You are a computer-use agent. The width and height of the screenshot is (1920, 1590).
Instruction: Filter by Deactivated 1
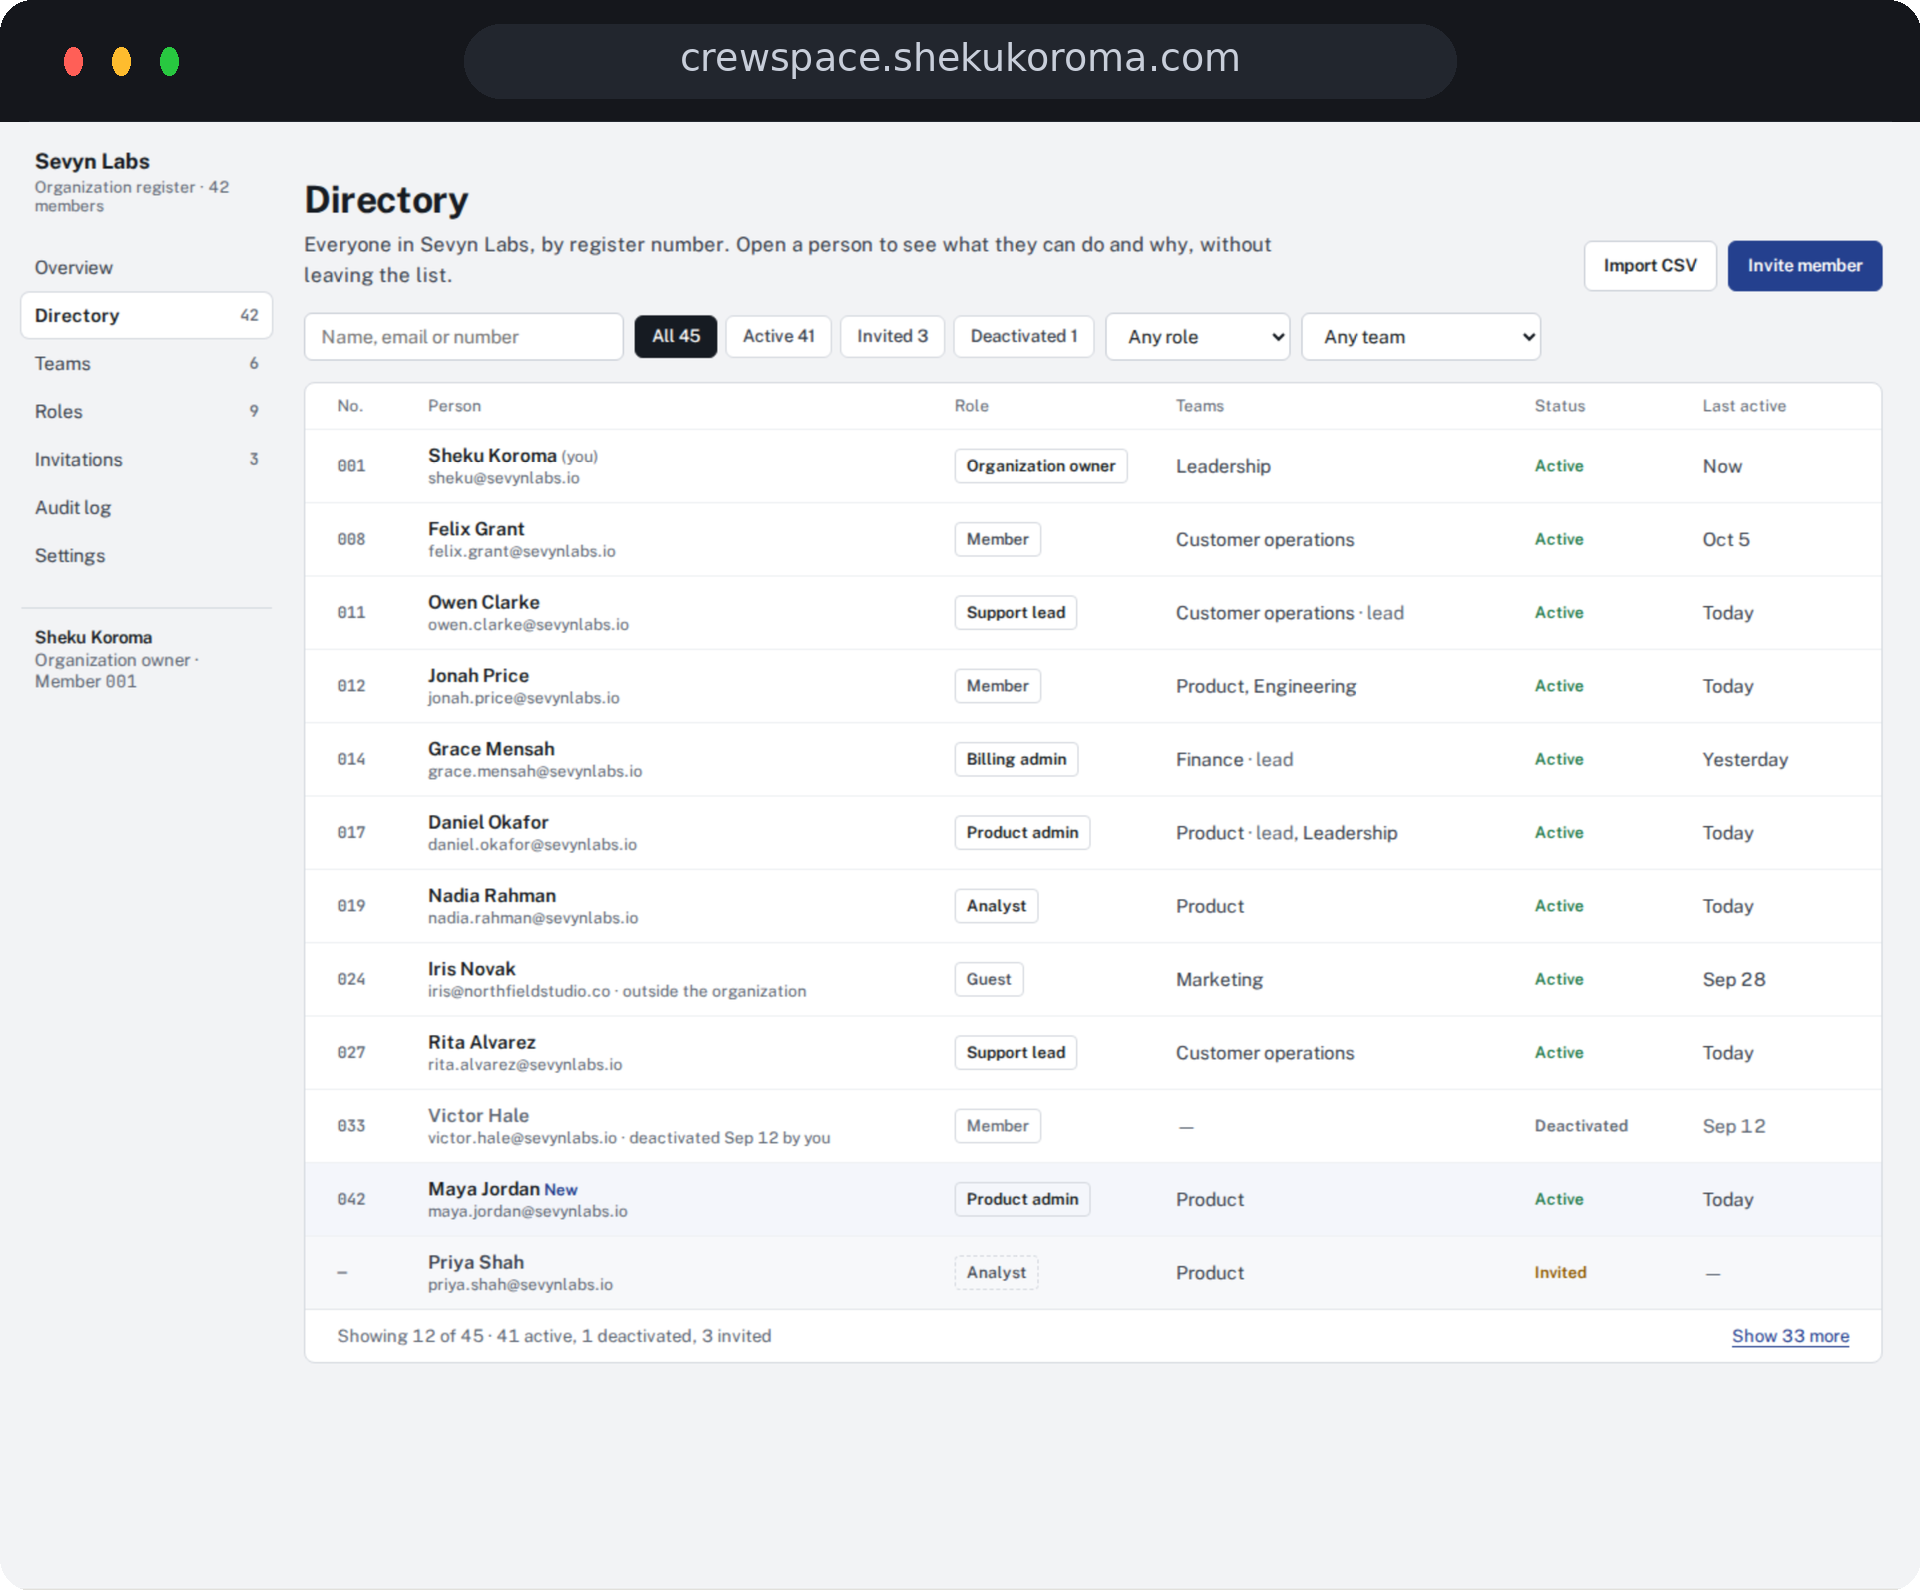point(1024,336)
